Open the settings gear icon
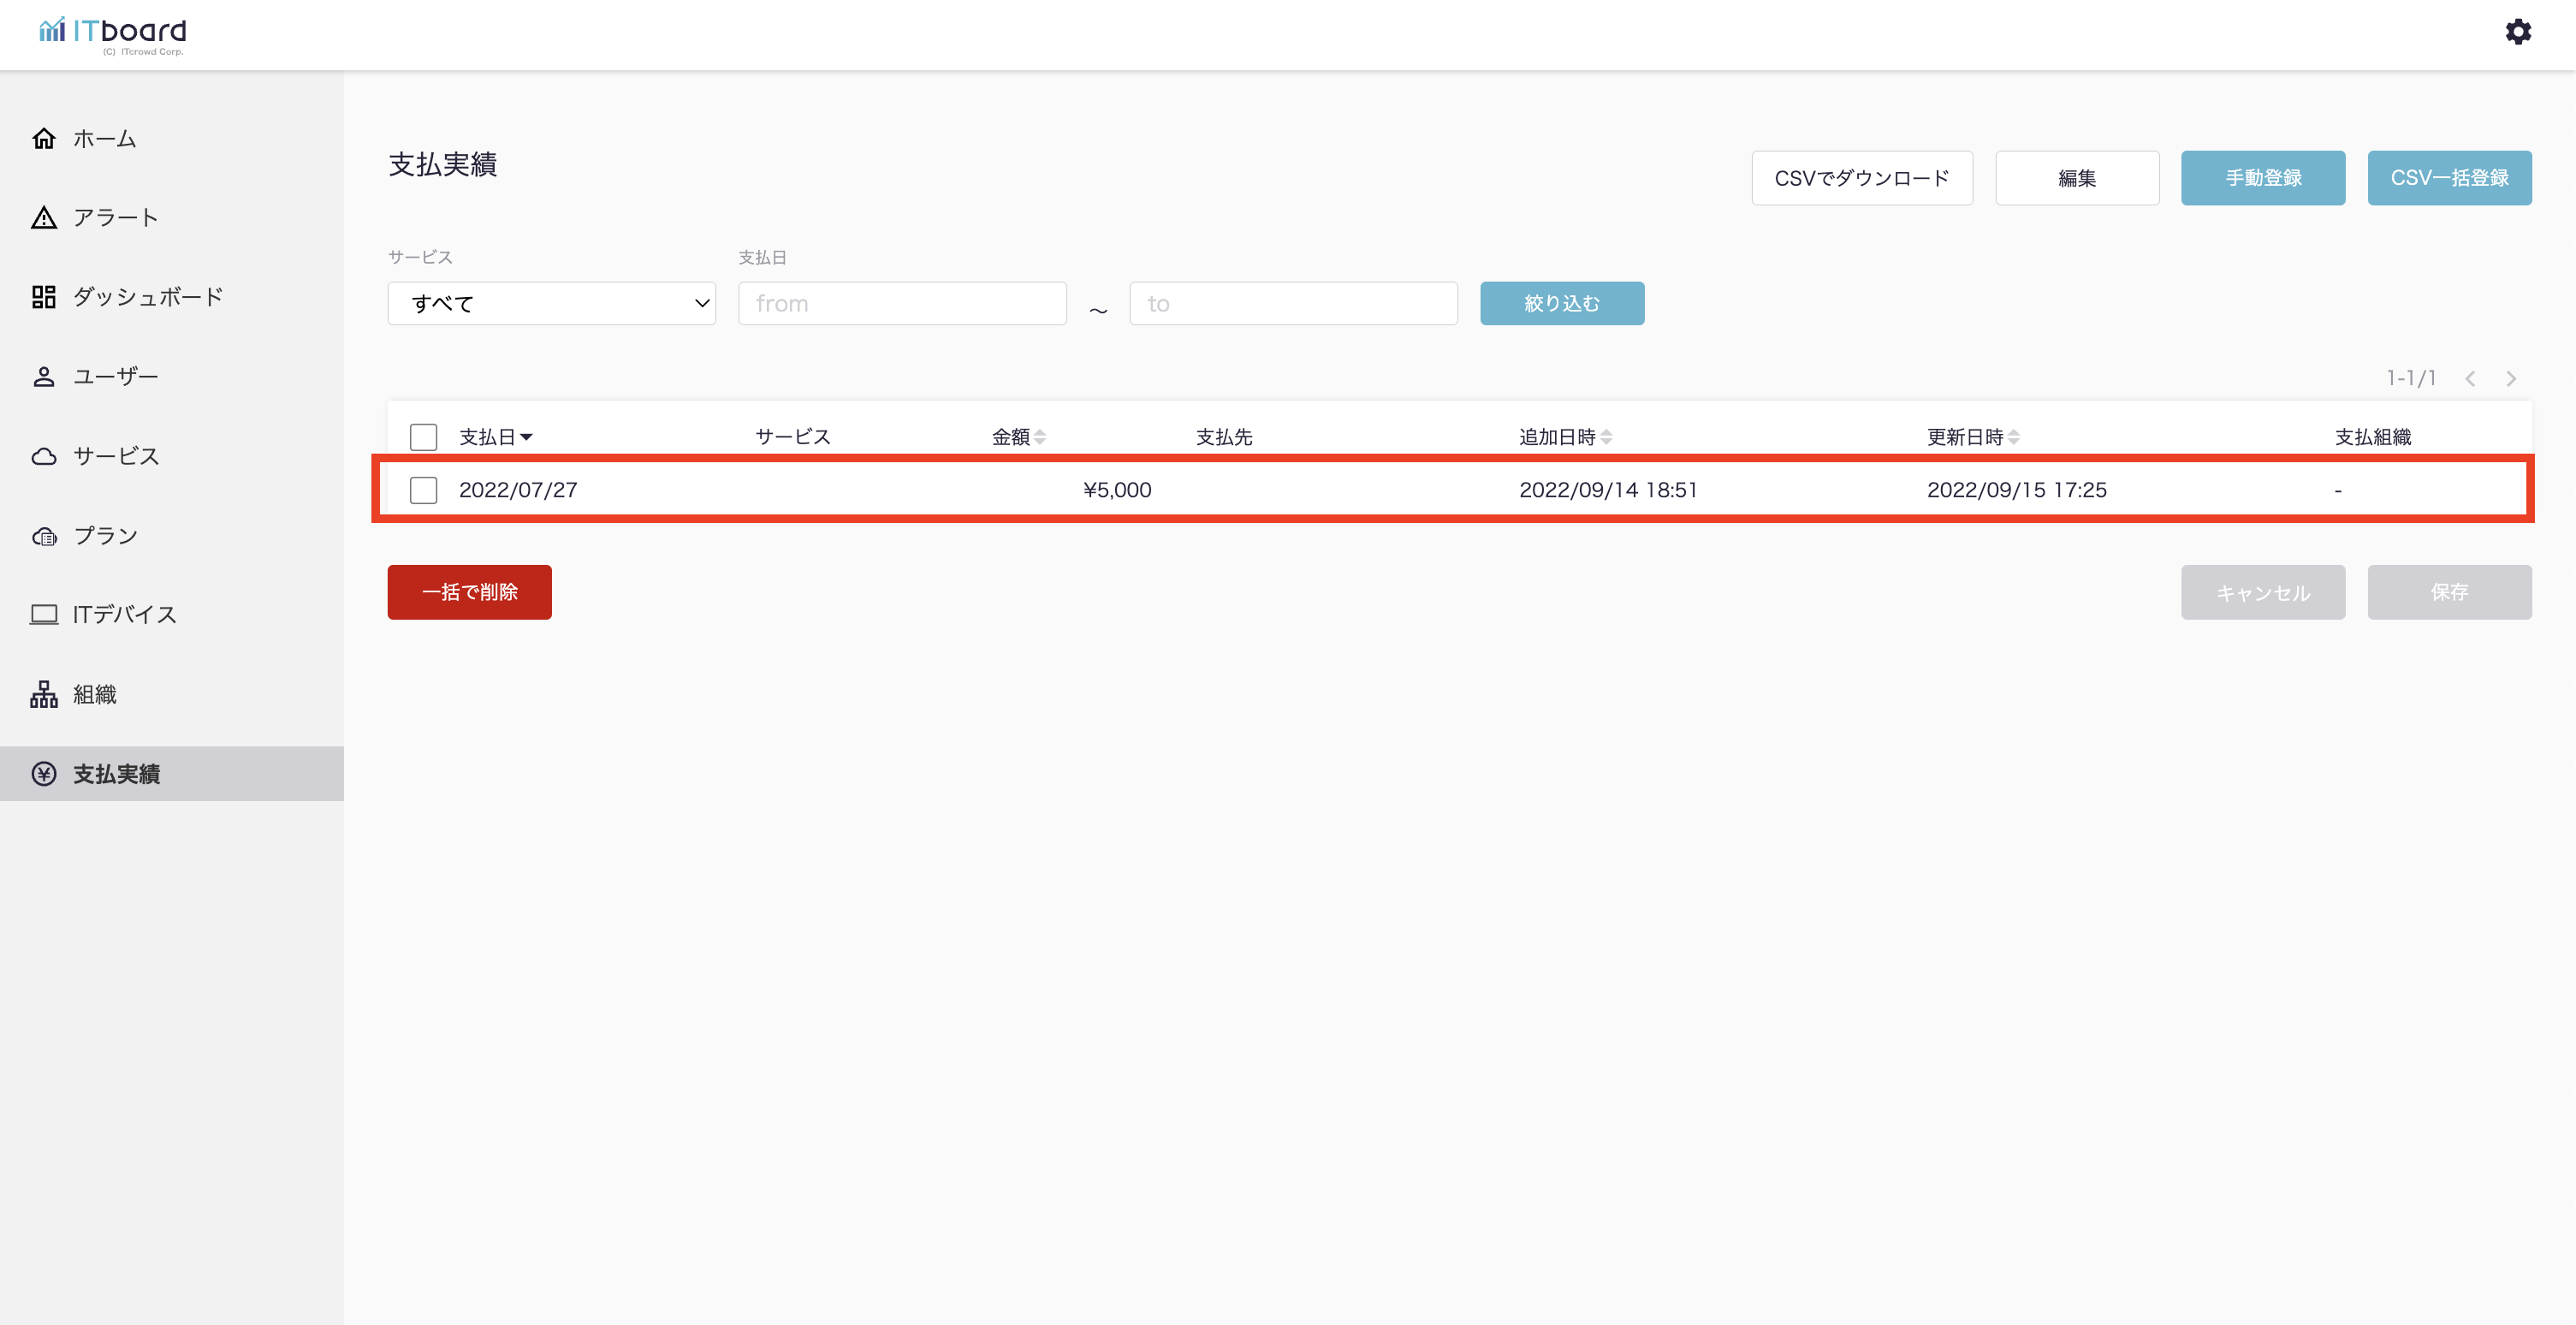 click(2517, 32)
